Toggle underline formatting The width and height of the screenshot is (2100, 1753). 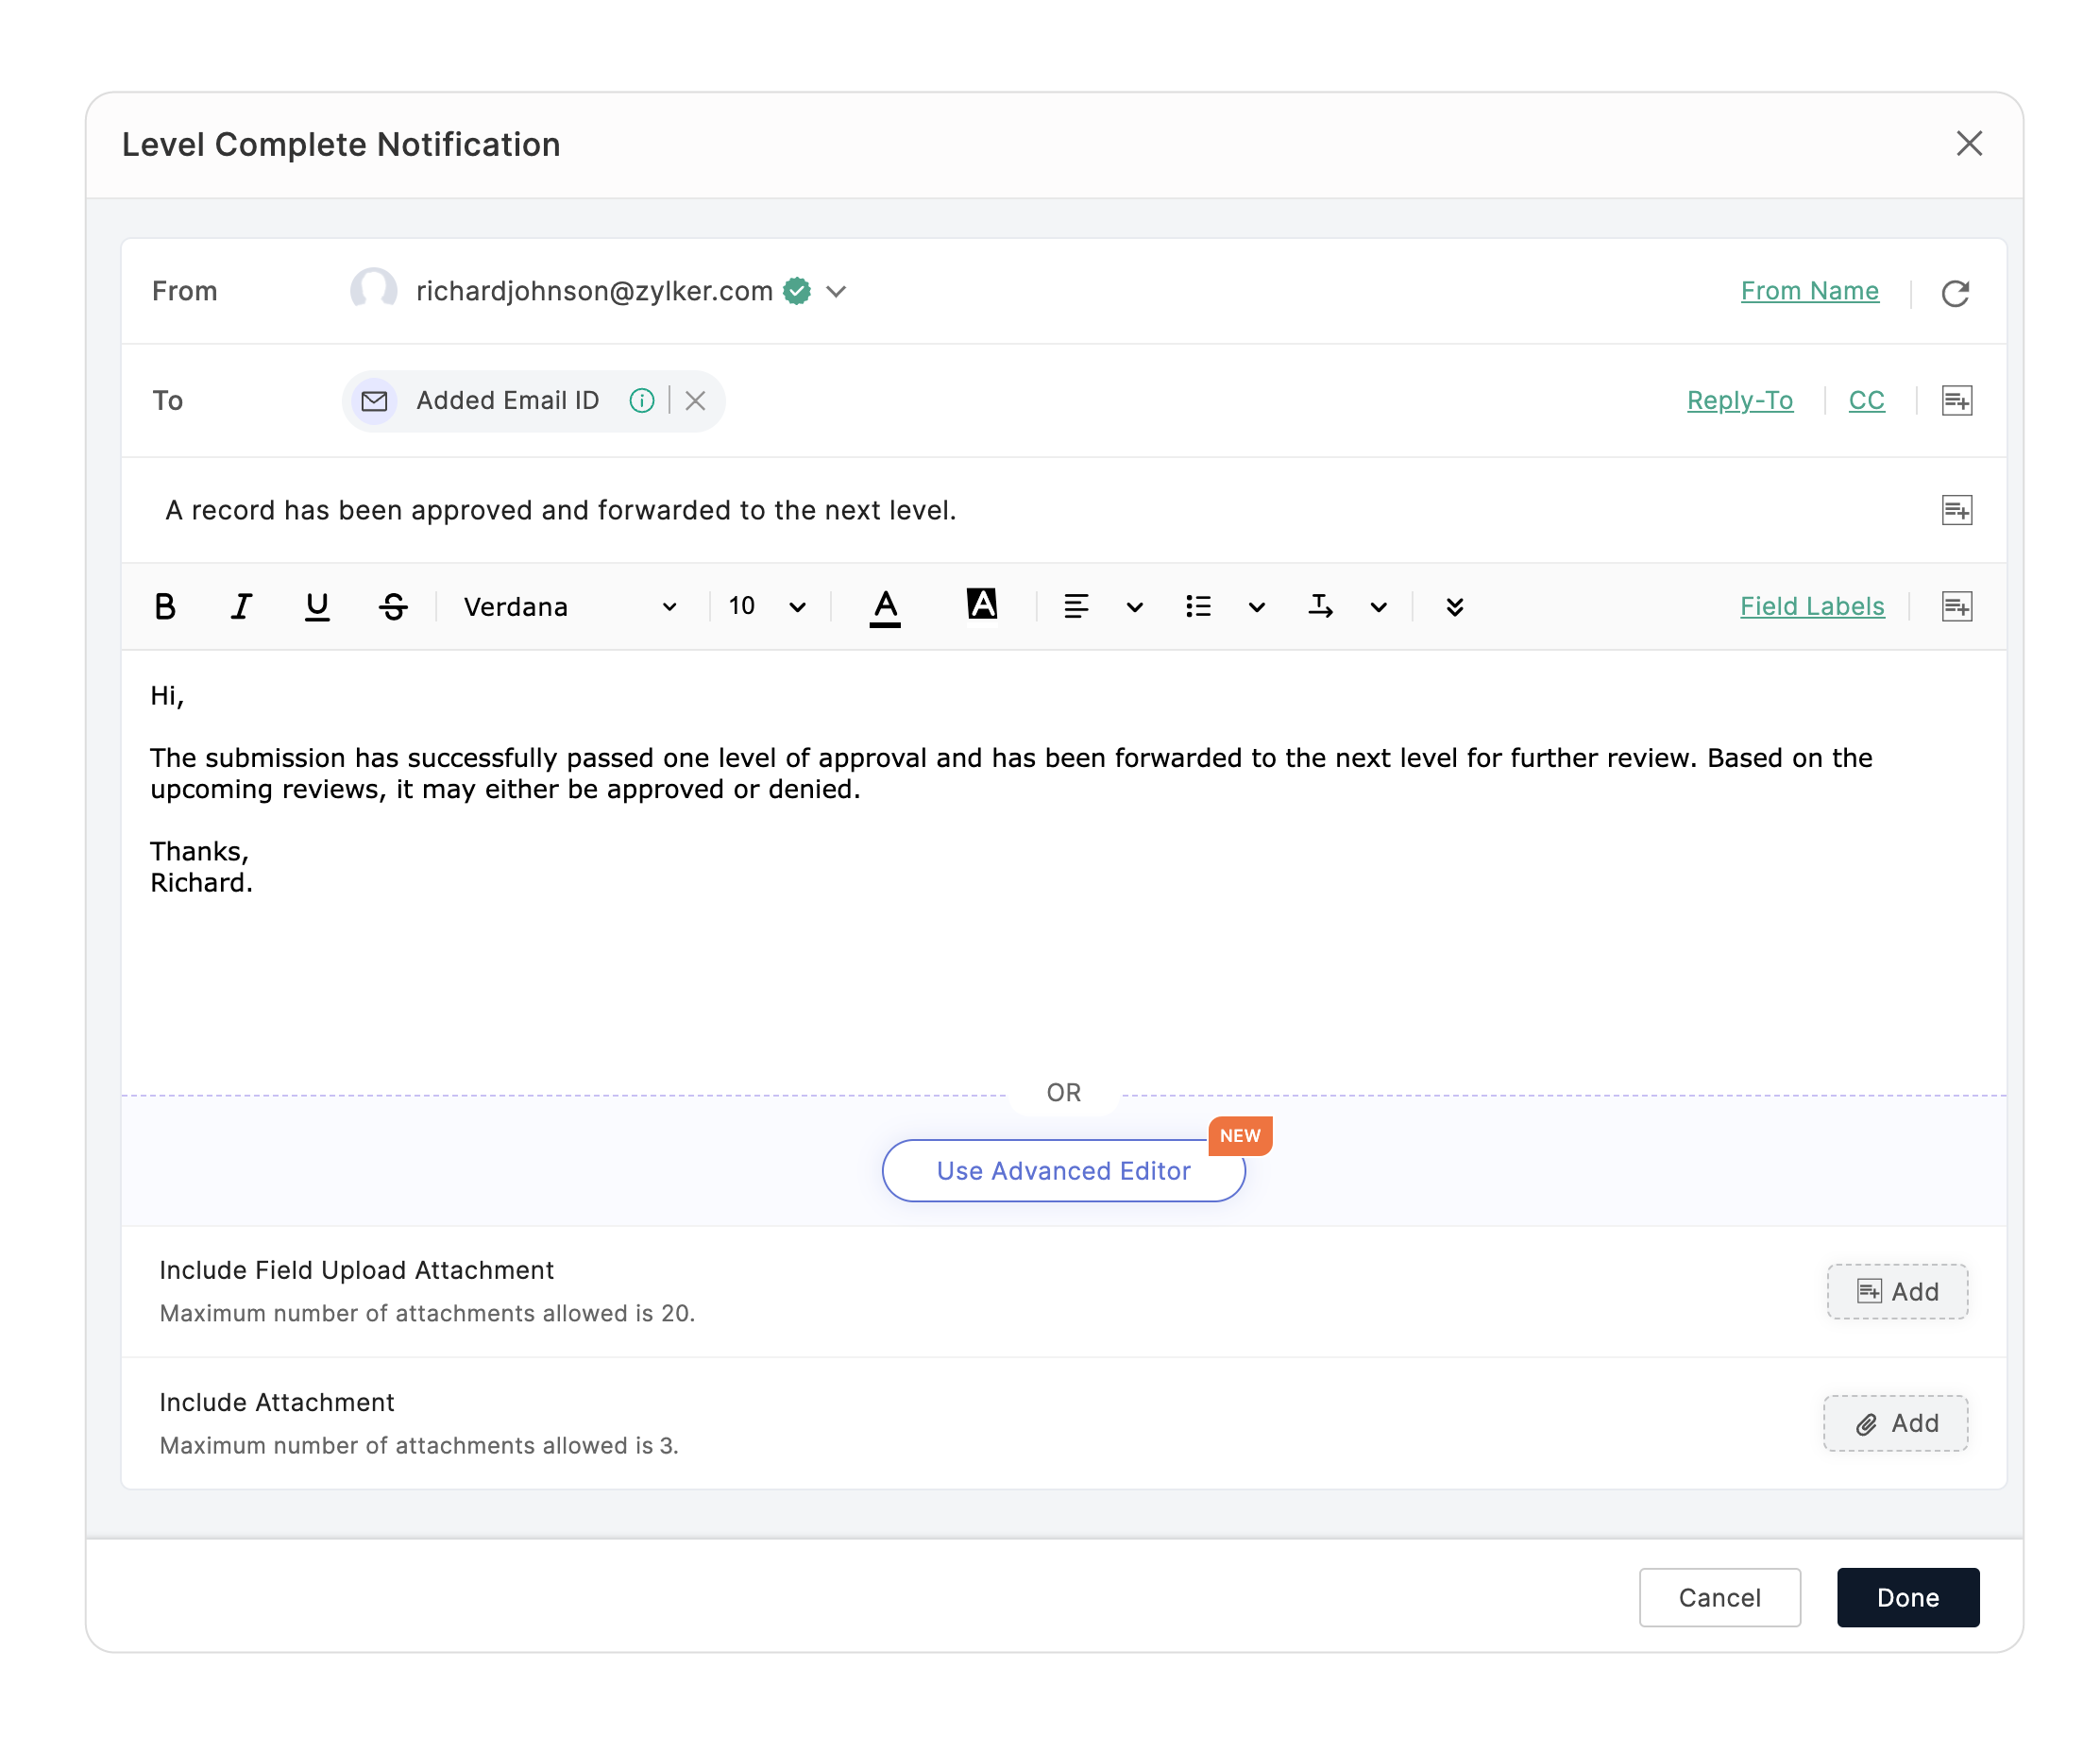pyautogui.click(x=317, y=607)
